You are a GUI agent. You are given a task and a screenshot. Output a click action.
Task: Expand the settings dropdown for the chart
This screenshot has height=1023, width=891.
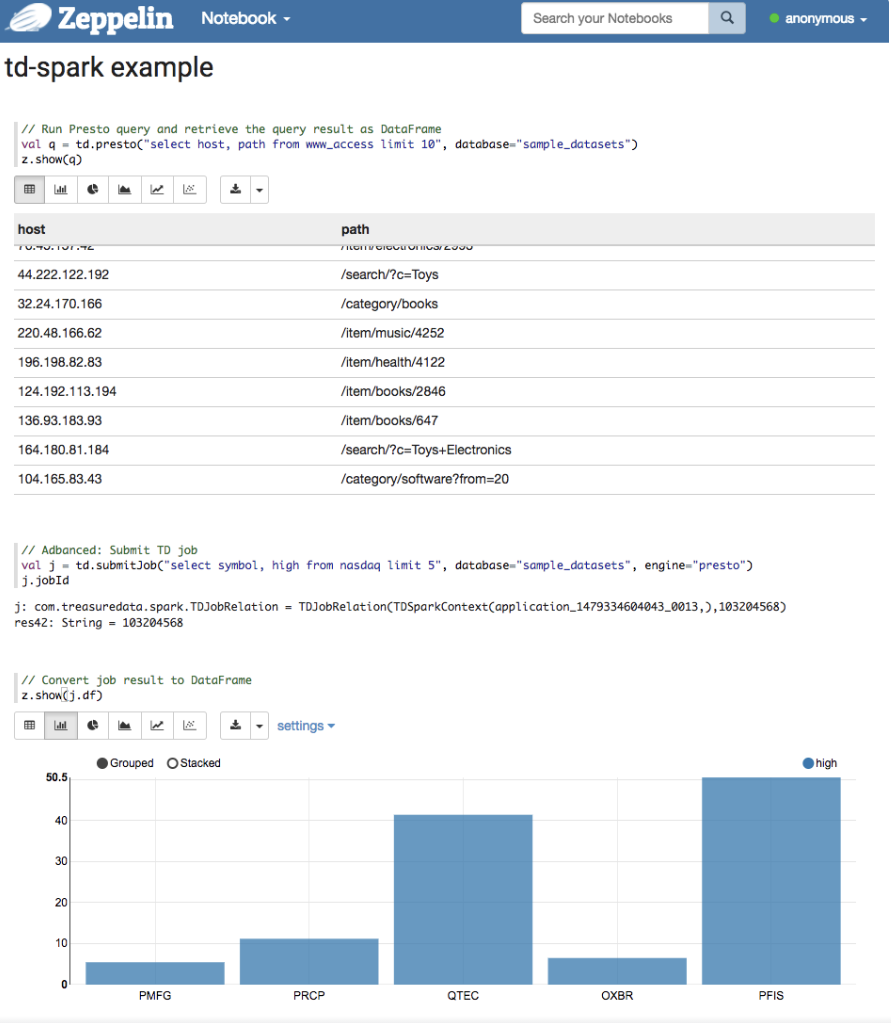(x=305, y=725)
